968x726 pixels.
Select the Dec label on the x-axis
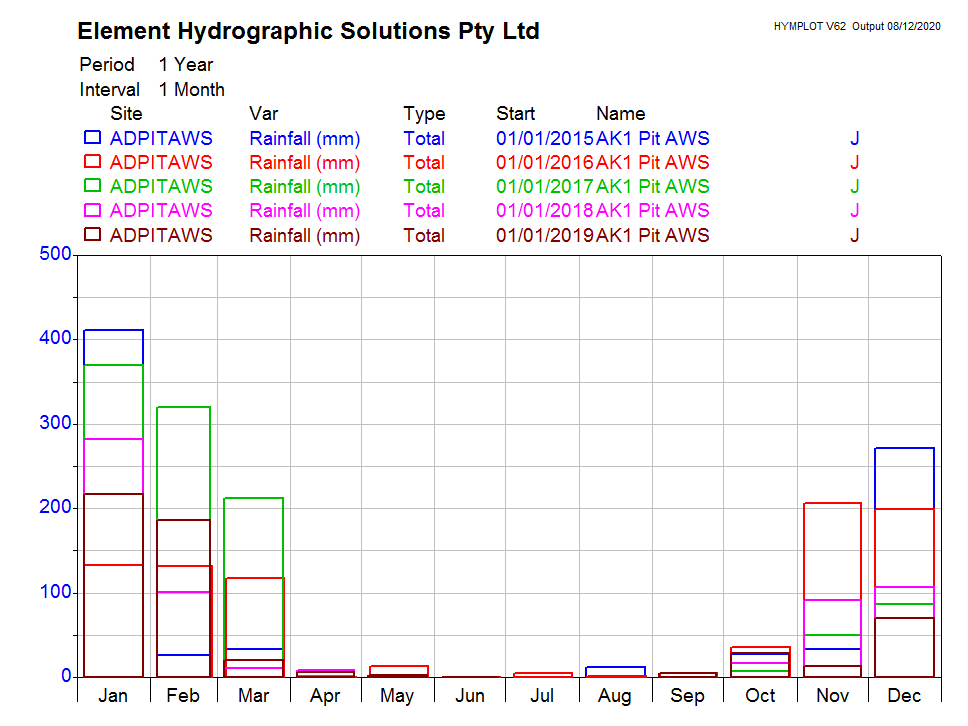coord(904,696)
